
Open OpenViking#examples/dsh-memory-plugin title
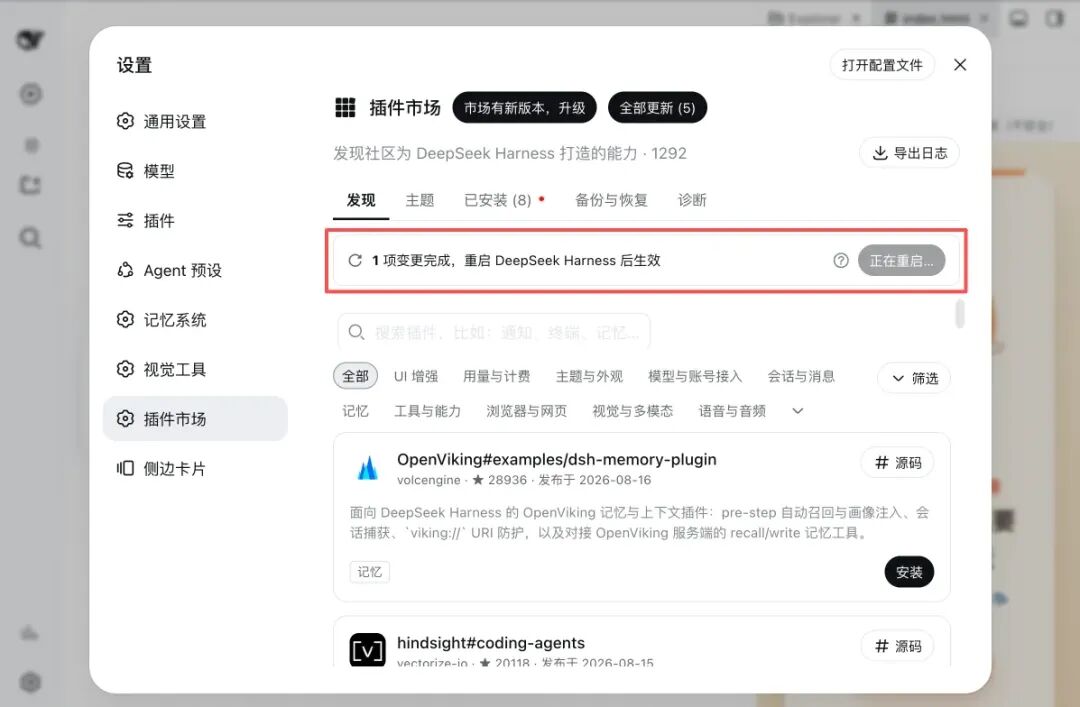click(x=557, y=460)
